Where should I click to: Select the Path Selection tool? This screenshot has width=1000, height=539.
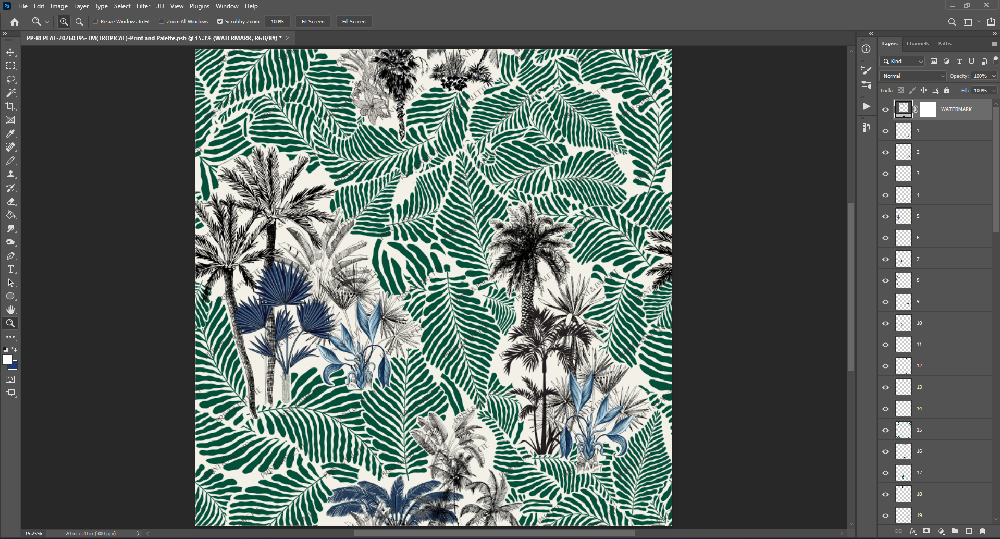11,283
